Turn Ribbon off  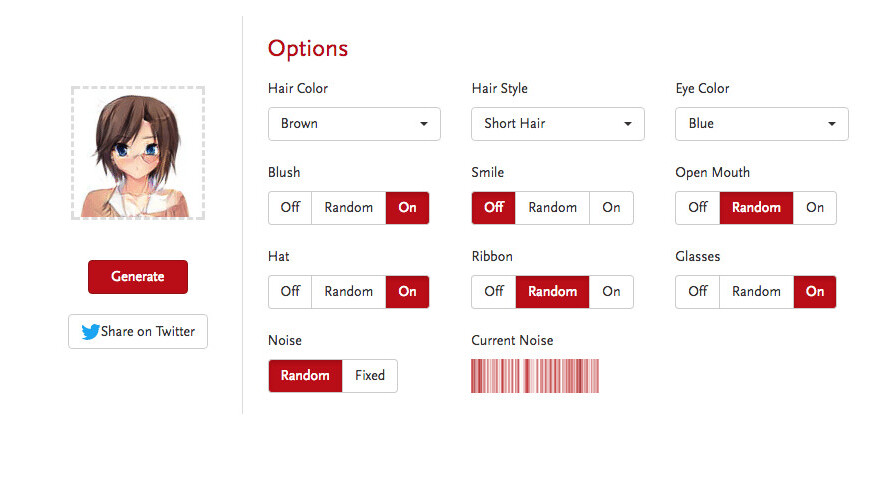pos(494,292)
